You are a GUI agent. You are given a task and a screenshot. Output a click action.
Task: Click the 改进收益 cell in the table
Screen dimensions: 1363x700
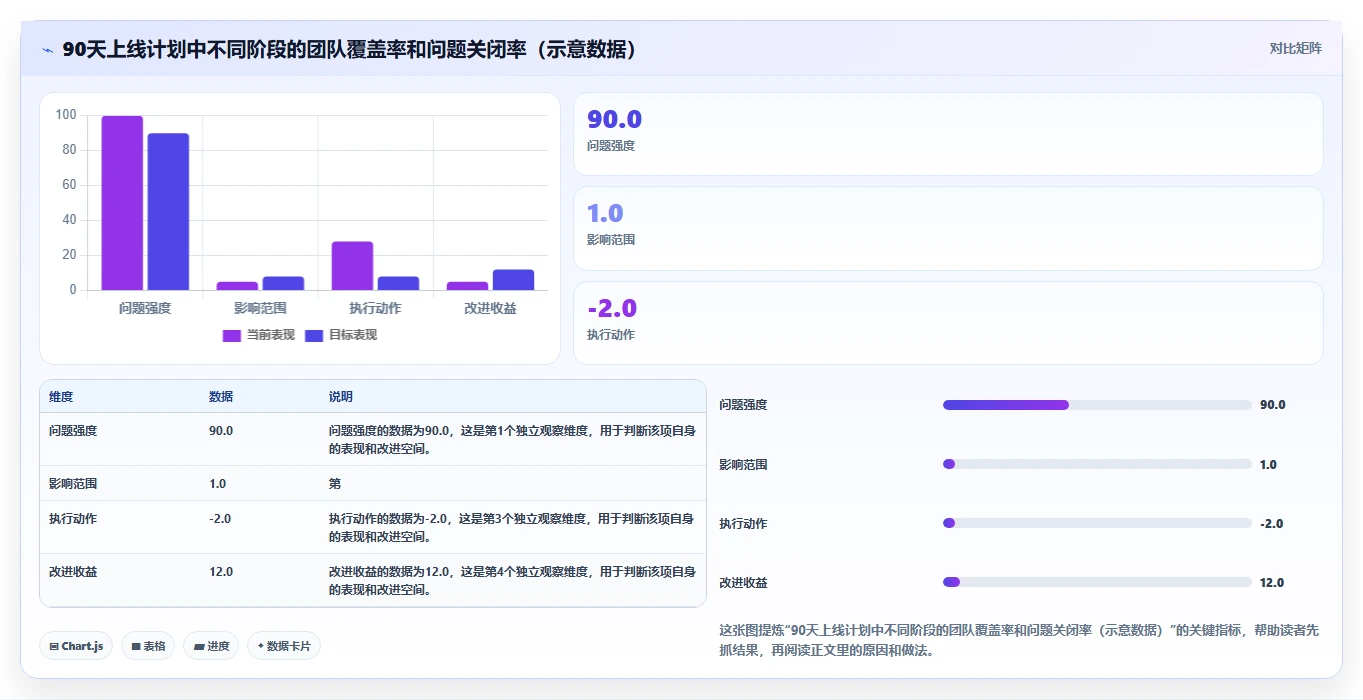point(73,572)
